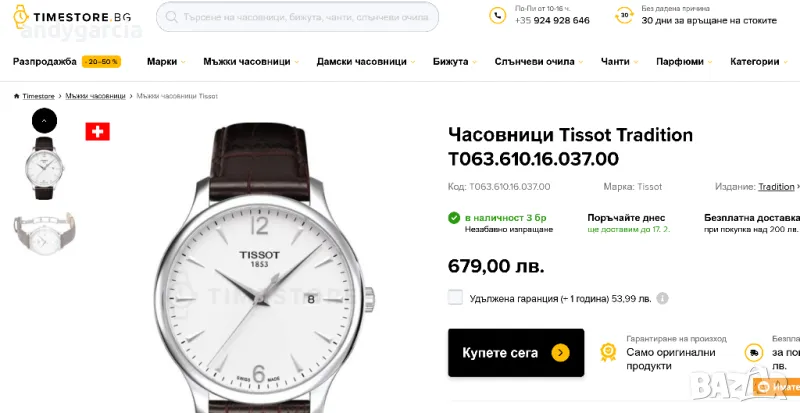
Task: Click the Swiss flag badge
Action: [97, 132]
